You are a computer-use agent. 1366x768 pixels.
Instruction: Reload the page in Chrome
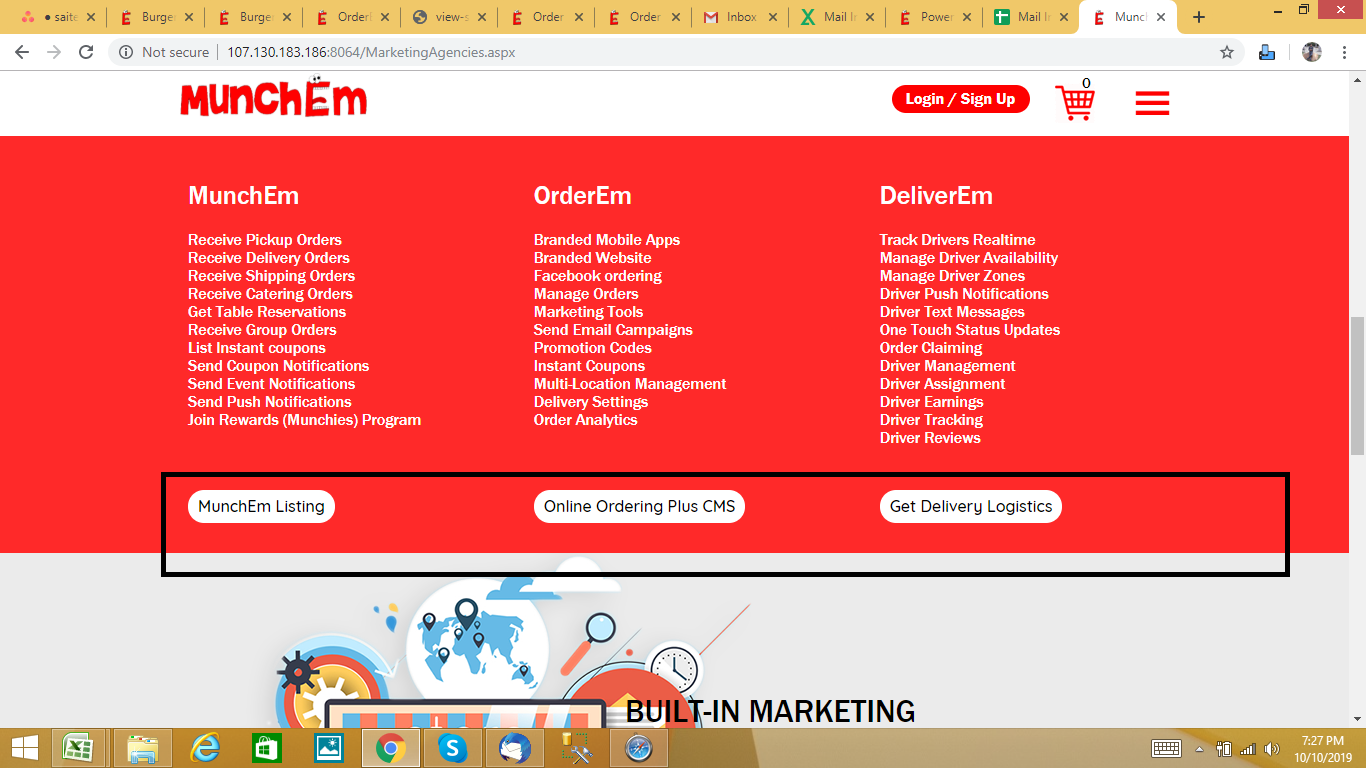86,52
